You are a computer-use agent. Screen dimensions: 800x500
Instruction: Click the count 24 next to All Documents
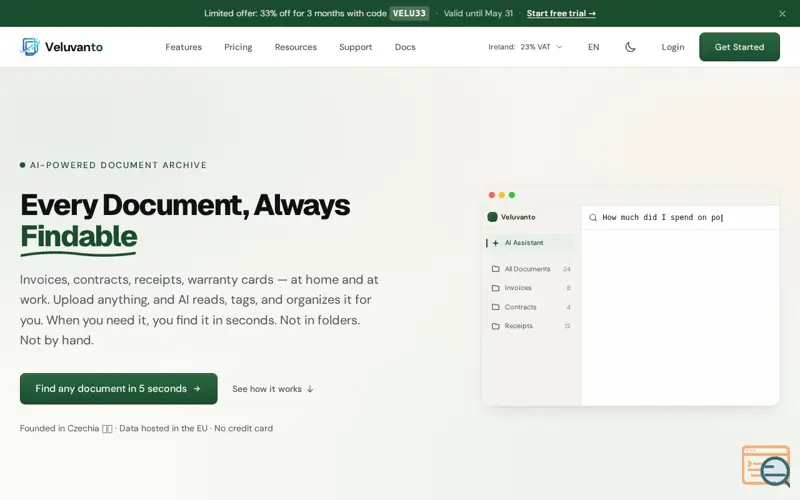click(x=567, y=269)
